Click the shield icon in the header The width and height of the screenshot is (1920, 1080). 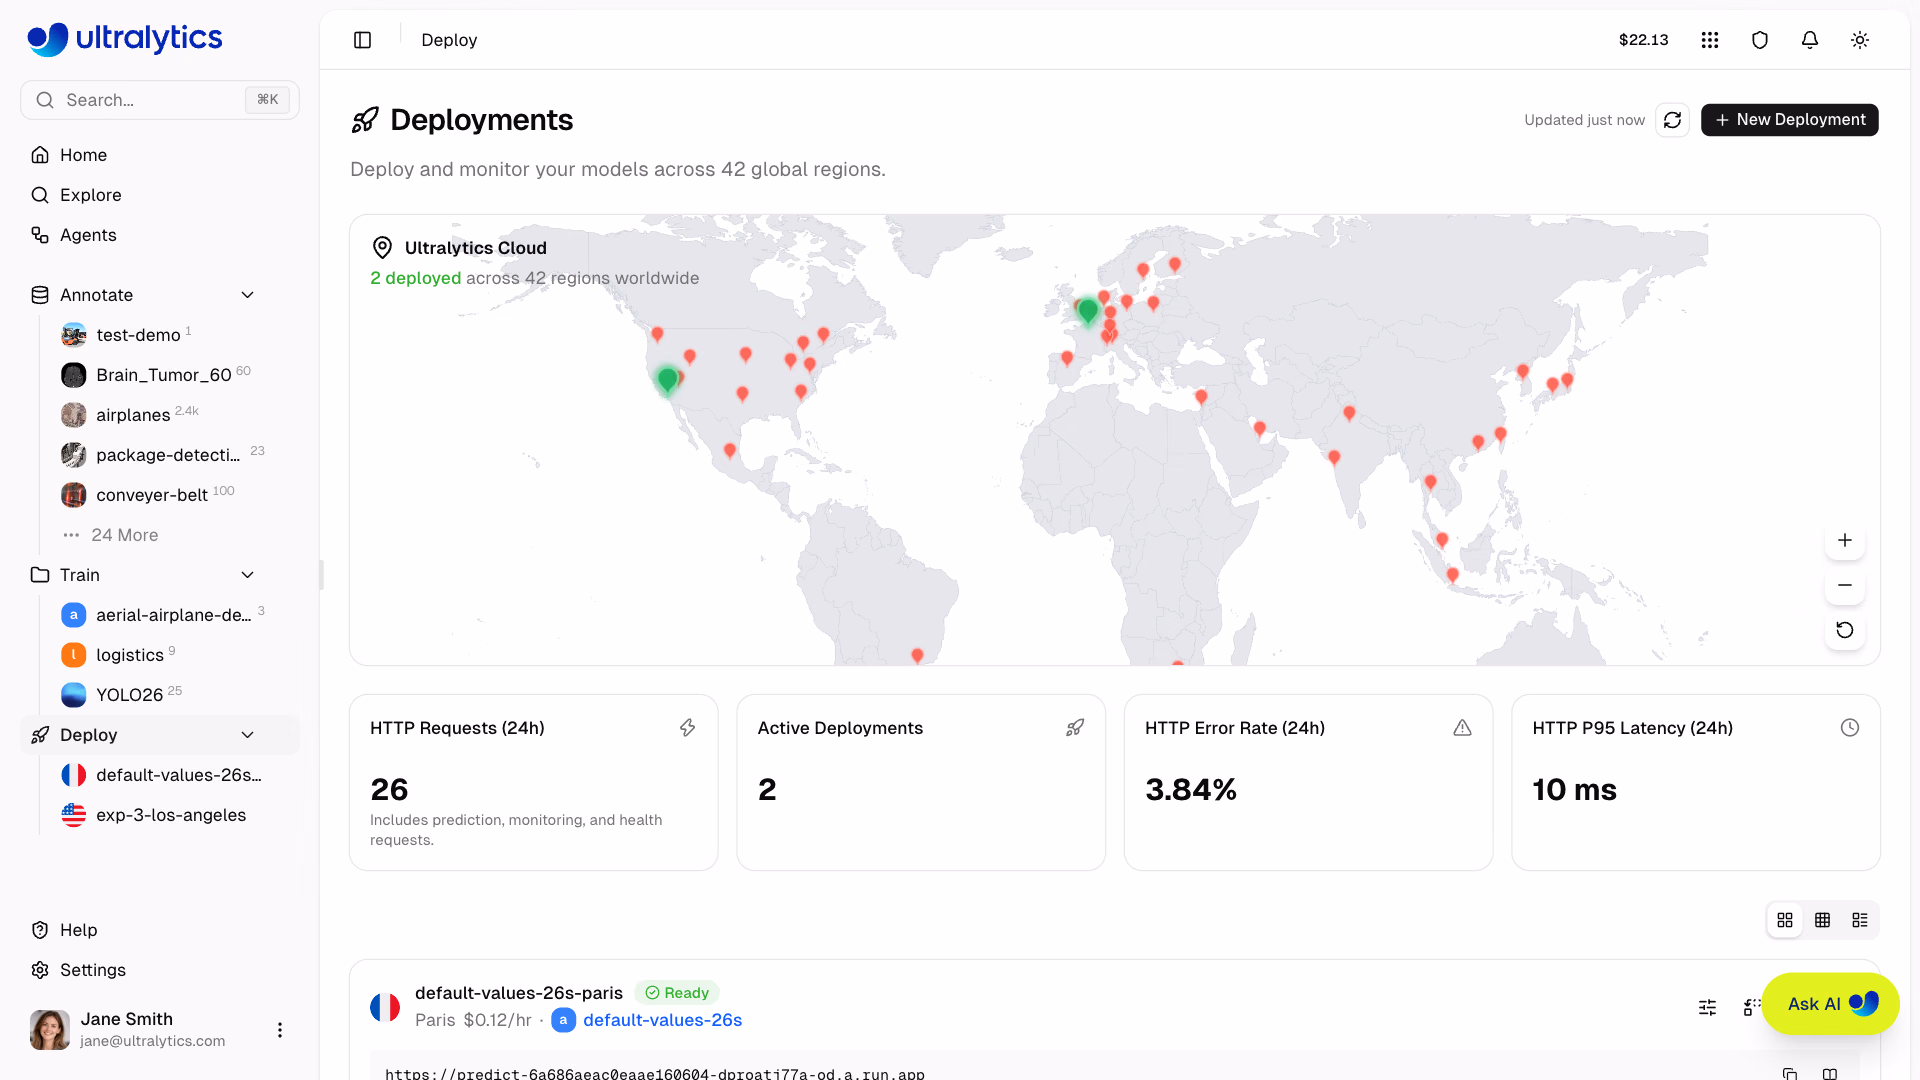coord(1760,40)
